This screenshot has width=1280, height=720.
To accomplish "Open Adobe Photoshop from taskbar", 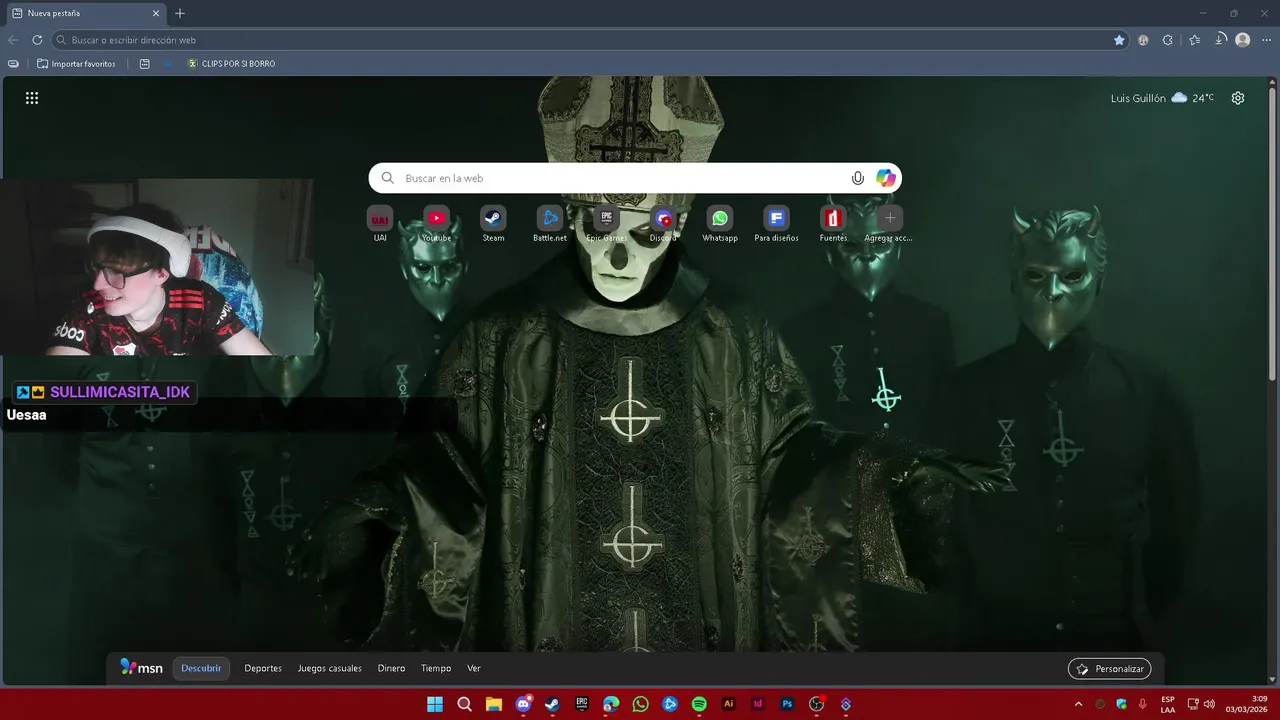I will 787,704.
